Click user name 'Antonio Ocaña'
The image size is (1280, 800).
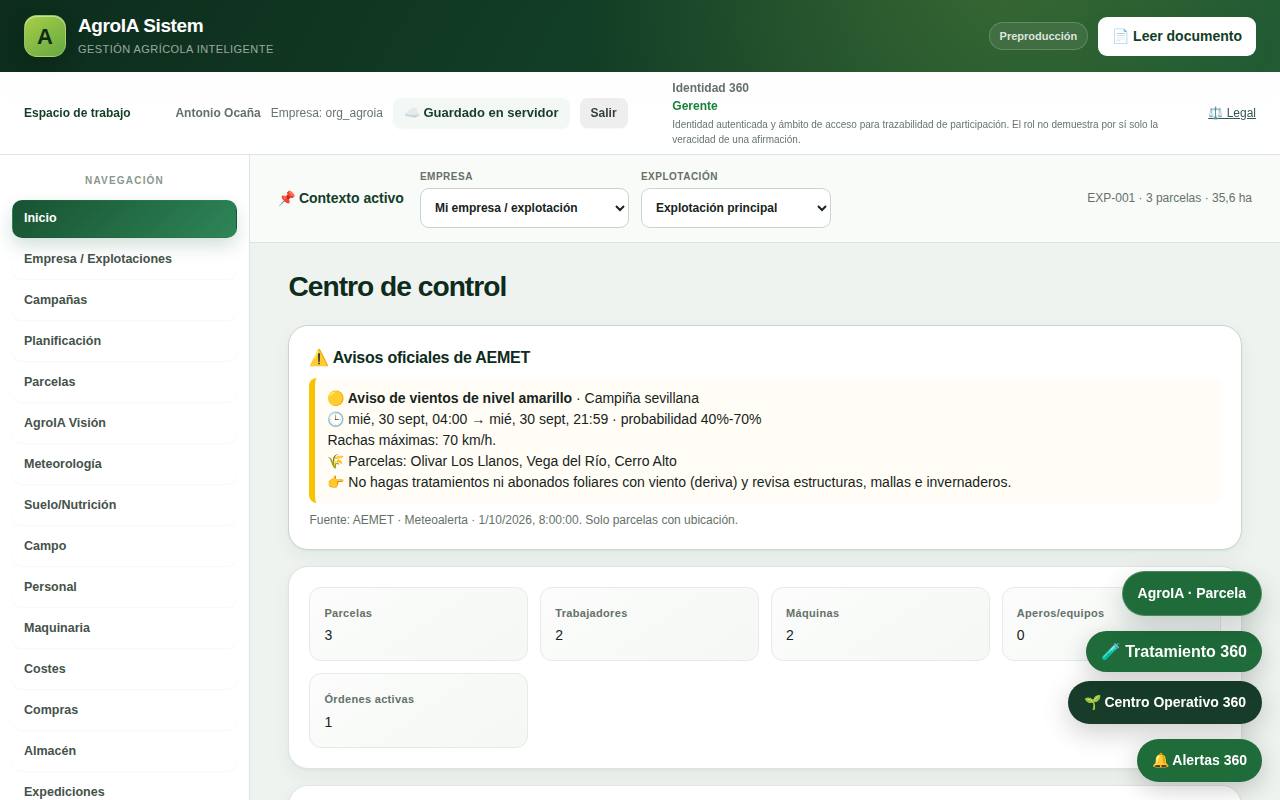point(218,113)
